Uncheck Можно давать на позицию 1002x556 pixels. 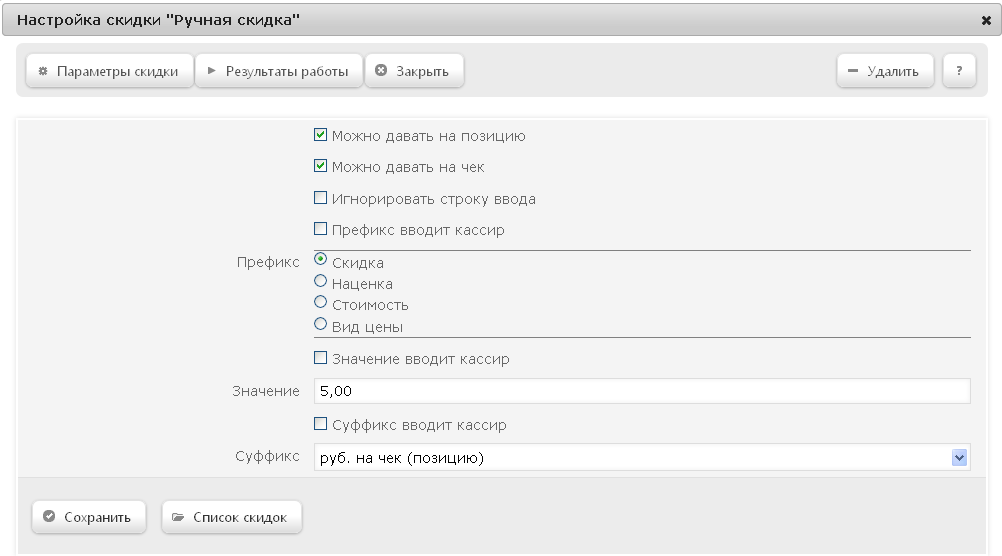coord(320,135)
